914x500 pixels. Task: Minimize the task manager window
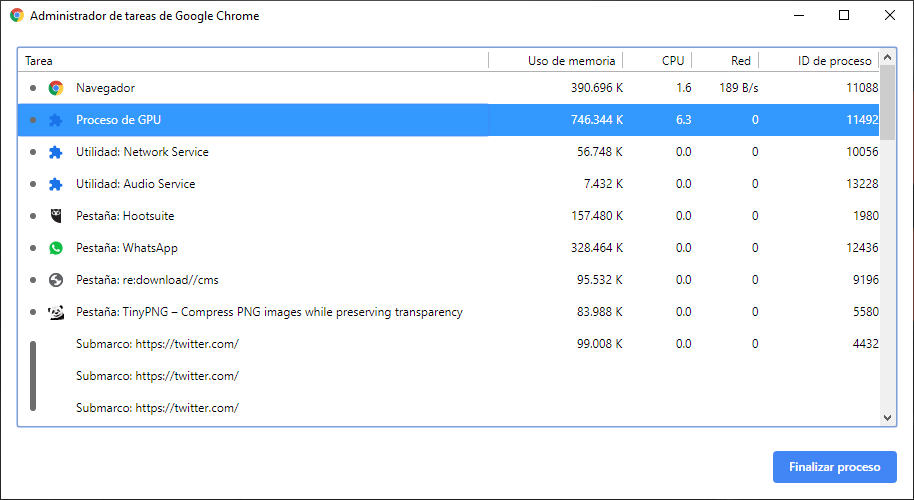[x=797, y=16]
